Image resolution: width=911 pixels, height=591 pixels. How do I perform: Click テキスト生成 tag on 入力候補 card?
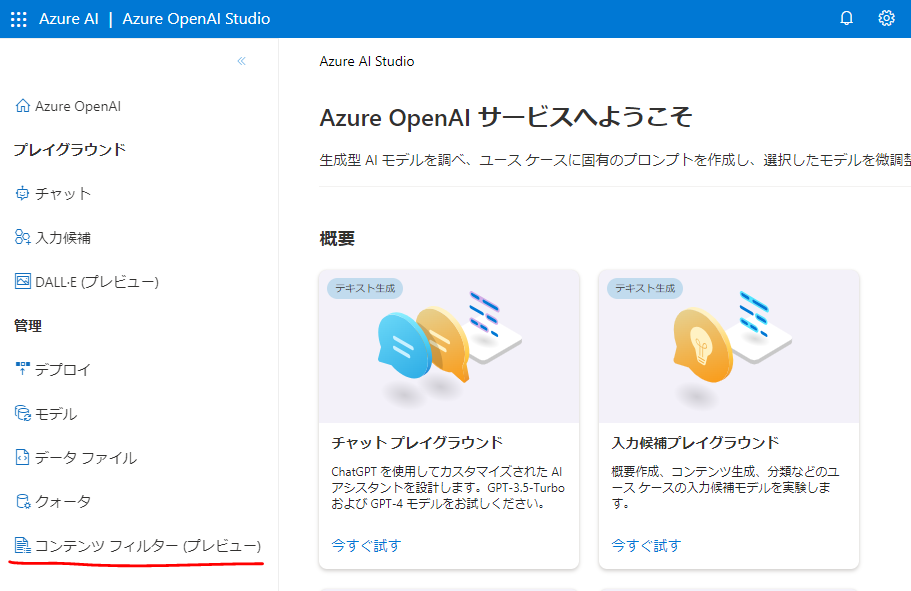coord(645,288)
